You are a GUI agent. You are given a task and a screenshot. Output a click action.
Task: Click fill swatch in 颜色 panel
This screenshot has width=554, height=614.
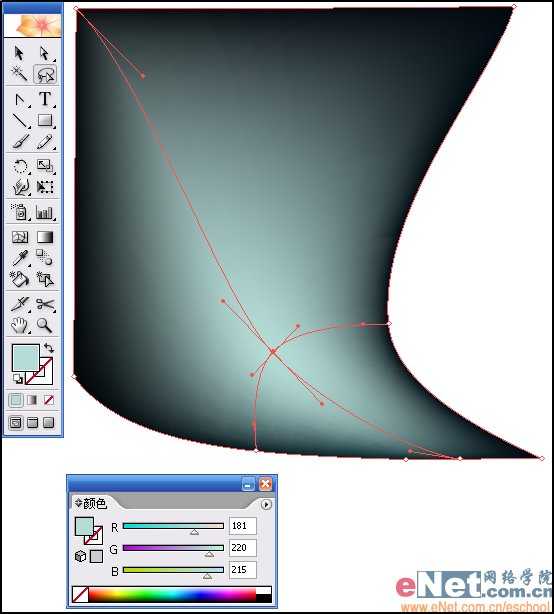point(84,526)
